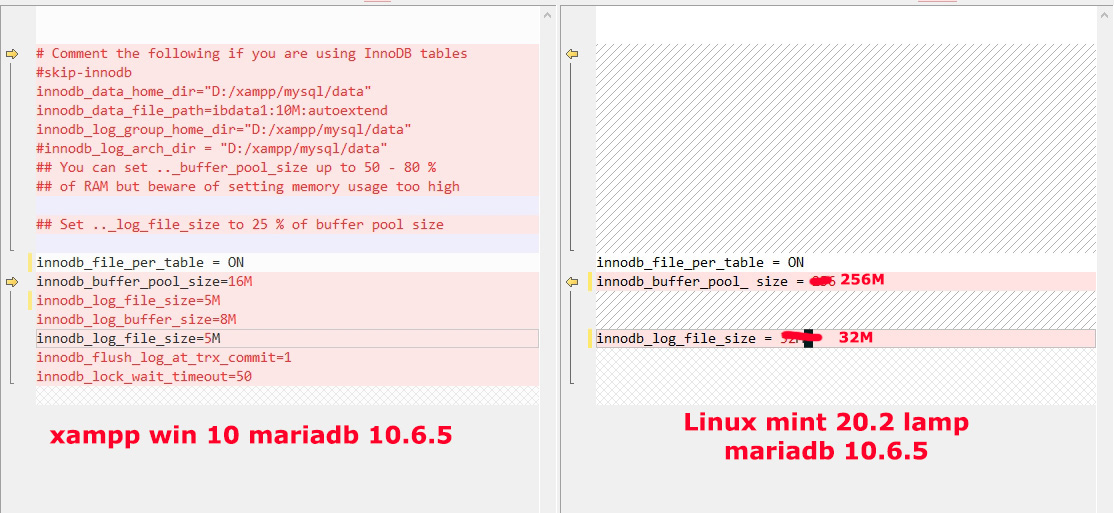Screen dimensions: 1114x513
Task: Click 'innodb_file_per_table = ON' in right pane
Action: 845,262
